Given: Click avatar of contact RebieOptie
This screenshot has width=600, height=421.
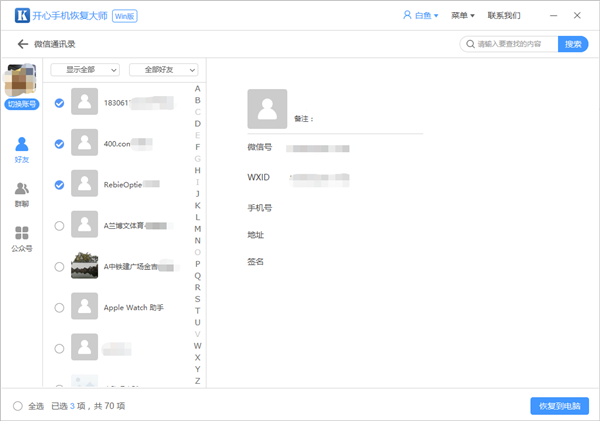Looking at the screenshot, I should point(85,183).
